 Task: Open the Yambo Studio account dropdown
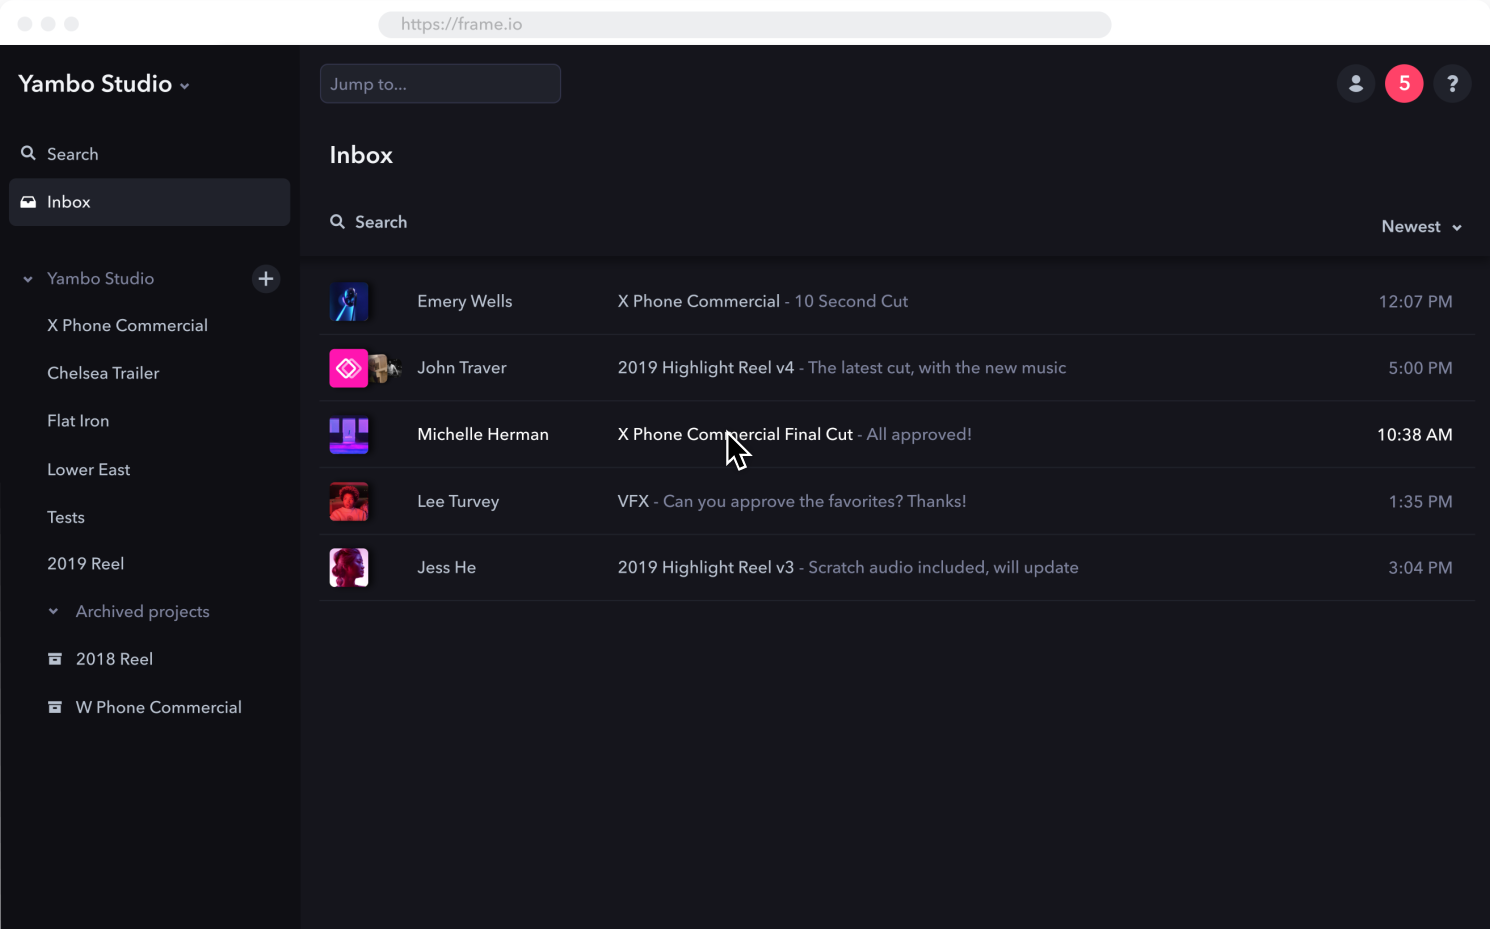tap(104, 84)
